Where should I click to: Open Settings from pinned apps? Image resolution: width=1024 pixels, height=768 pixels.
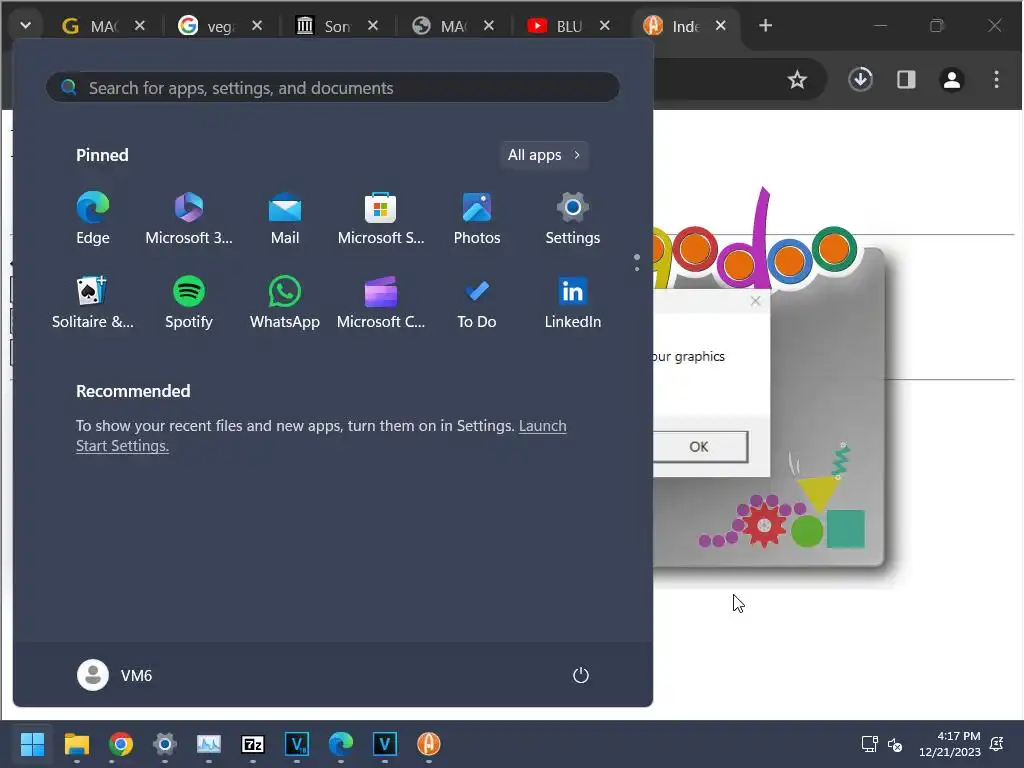pyautogui.click(x=573, y=219)
